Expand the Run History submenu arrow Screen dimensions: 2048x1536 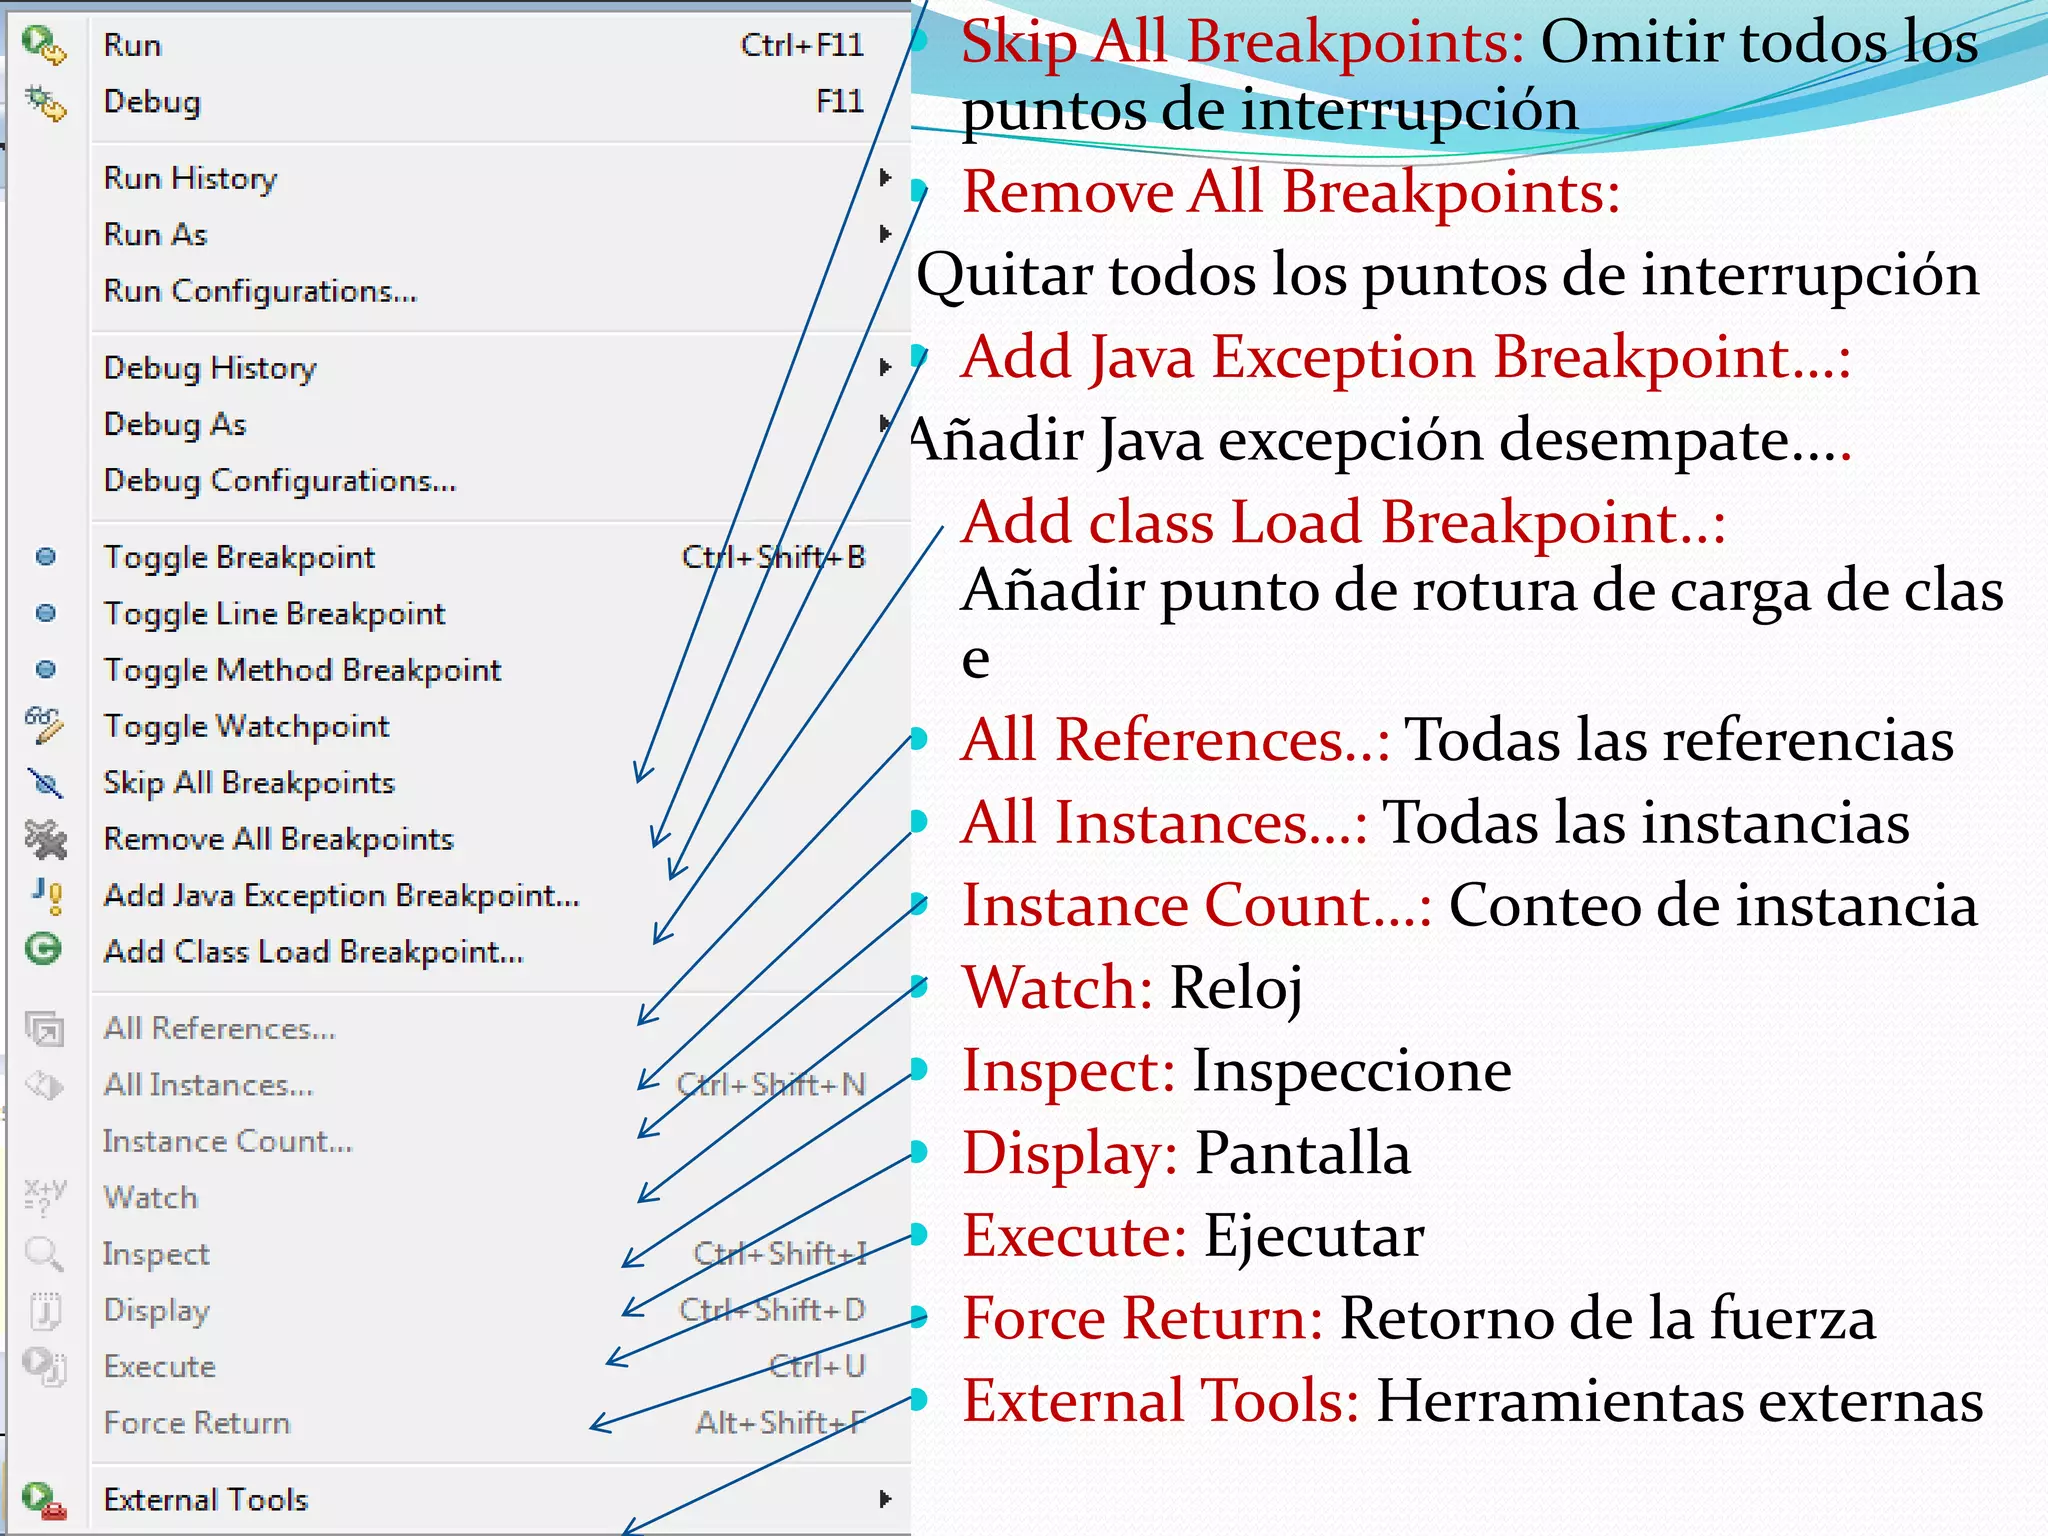(885, 178)
